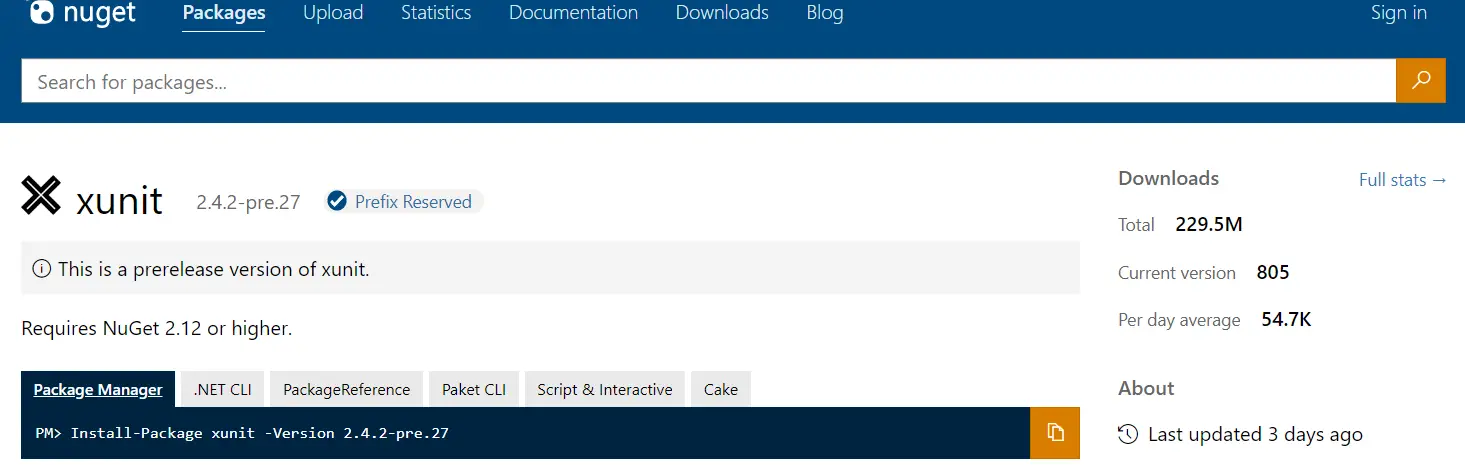Open the Packages page in navigation

coord(224,13)
